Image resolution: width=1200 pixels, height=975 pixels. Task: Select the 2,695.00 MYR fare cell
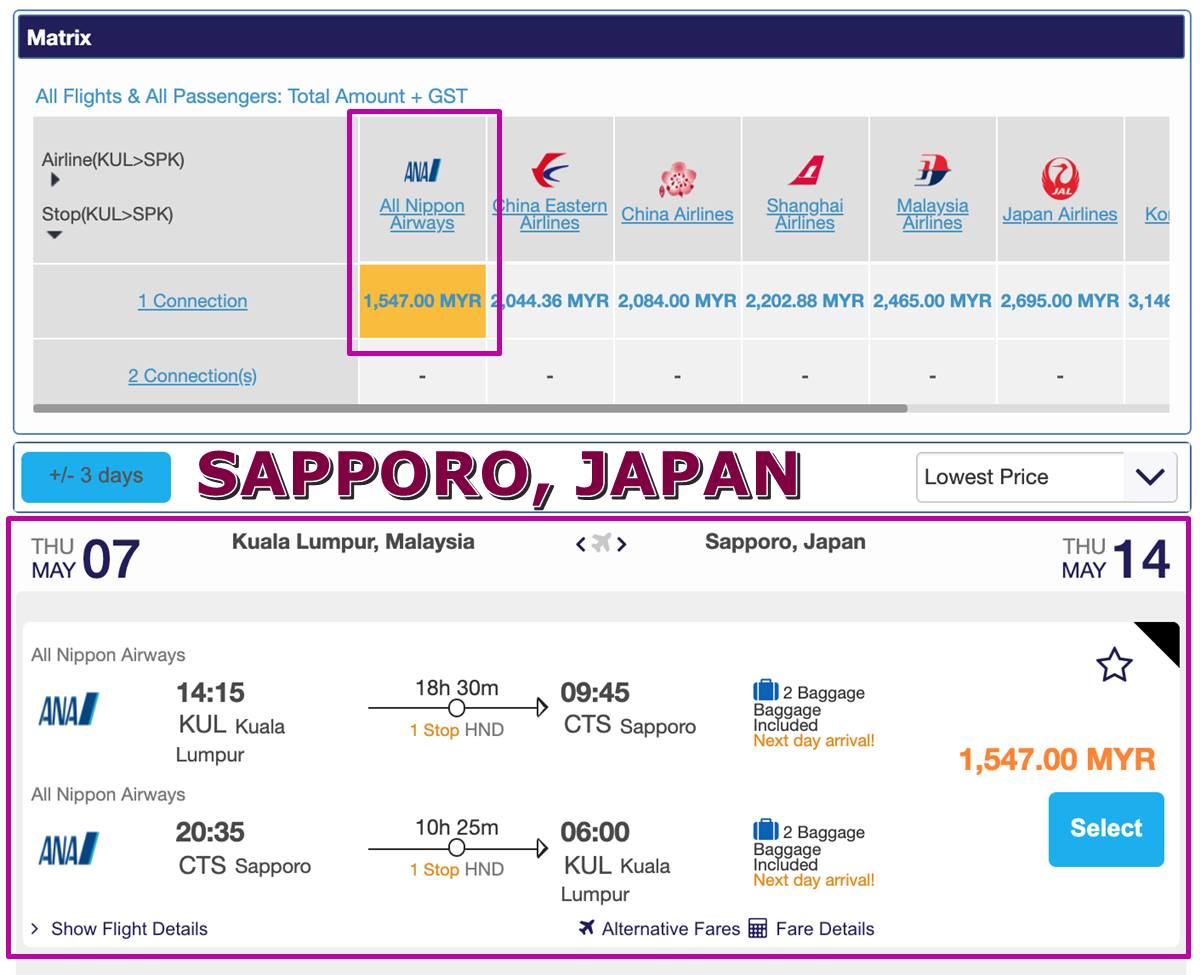click(x=1060, y=301)
